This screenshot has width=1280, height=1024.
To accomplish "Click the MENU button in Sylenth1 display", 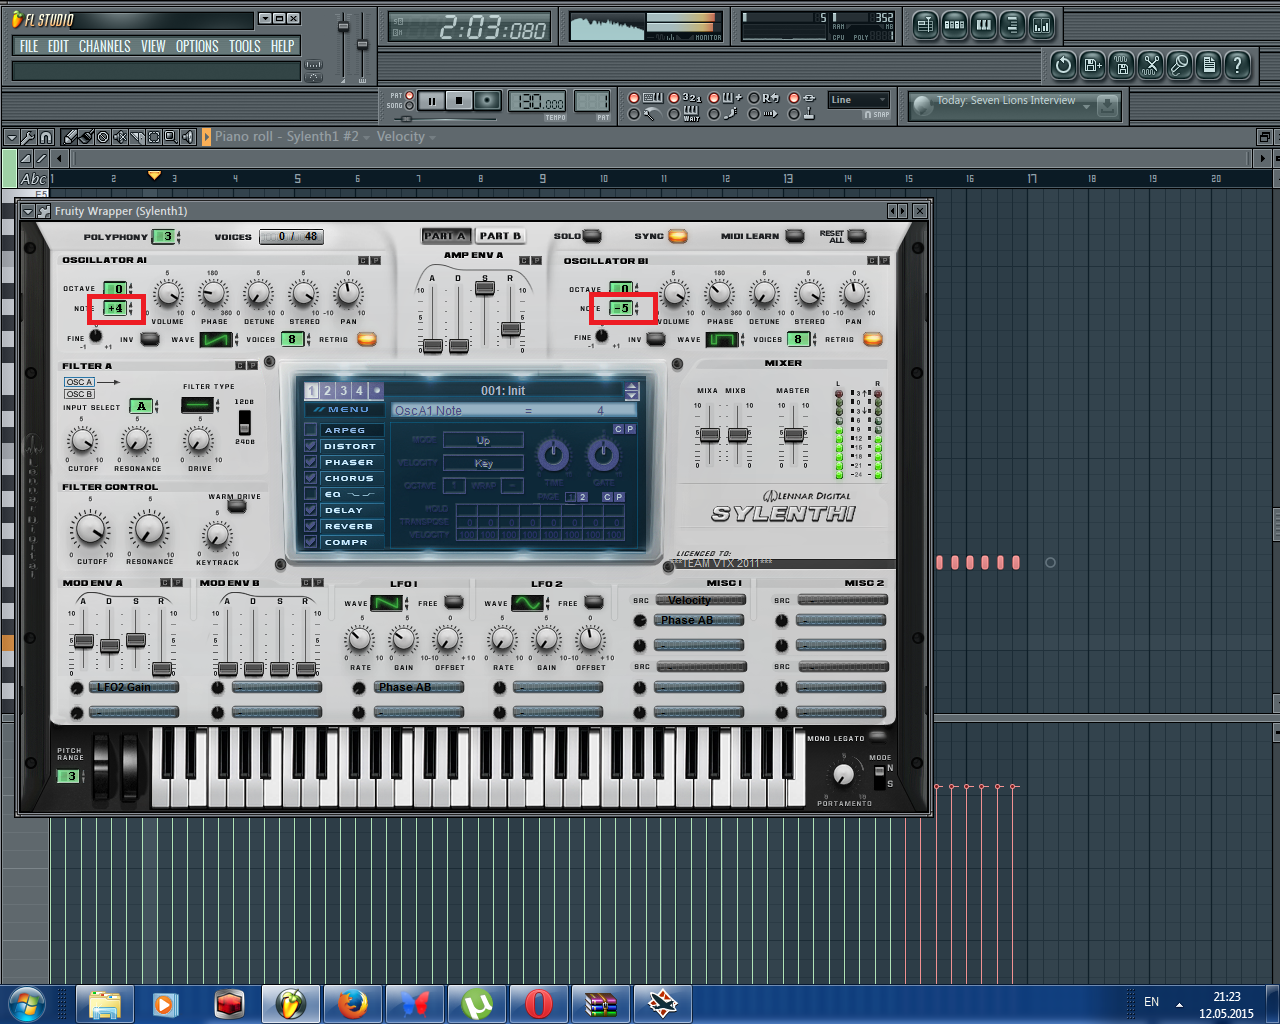I will pyautogui.click(x=343, y=410).
